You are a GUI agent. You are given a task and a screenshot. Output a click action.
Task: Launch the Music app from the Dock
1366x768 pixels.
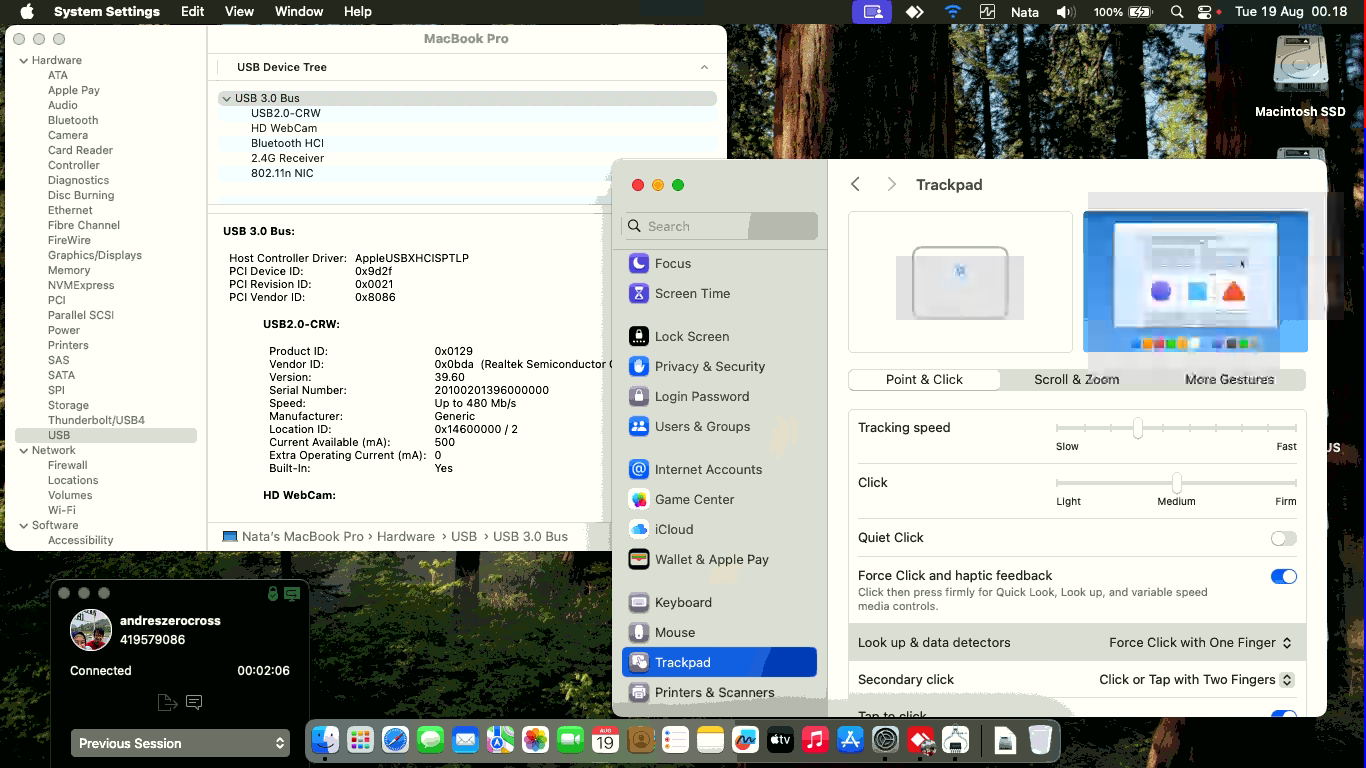pyautogui.click(x=813, y=740)
